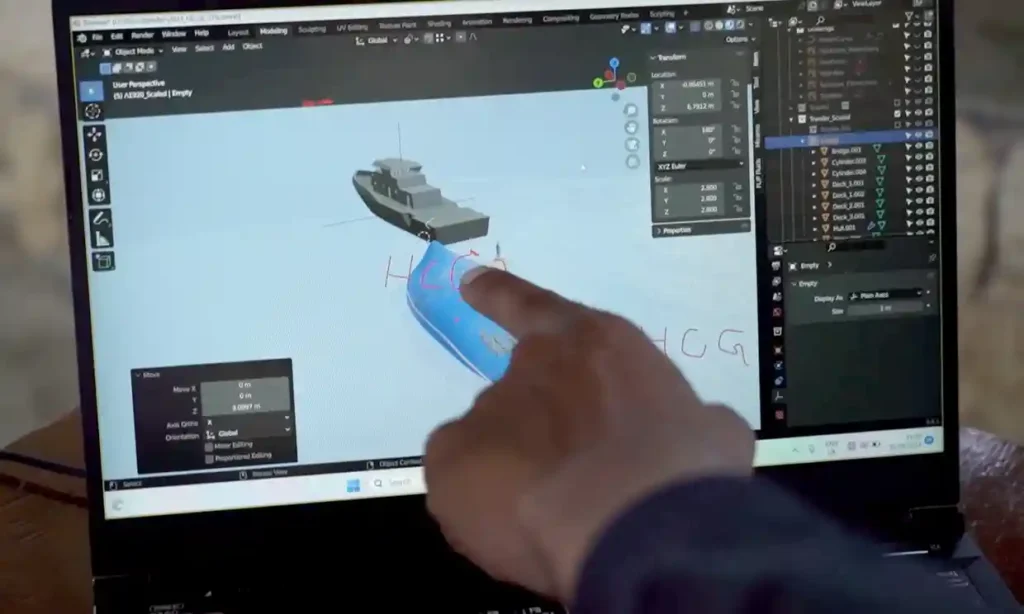This screenshot has height=614, width=1024.
Task: Collapse the Move operator panel
Action: pos(147,375)
